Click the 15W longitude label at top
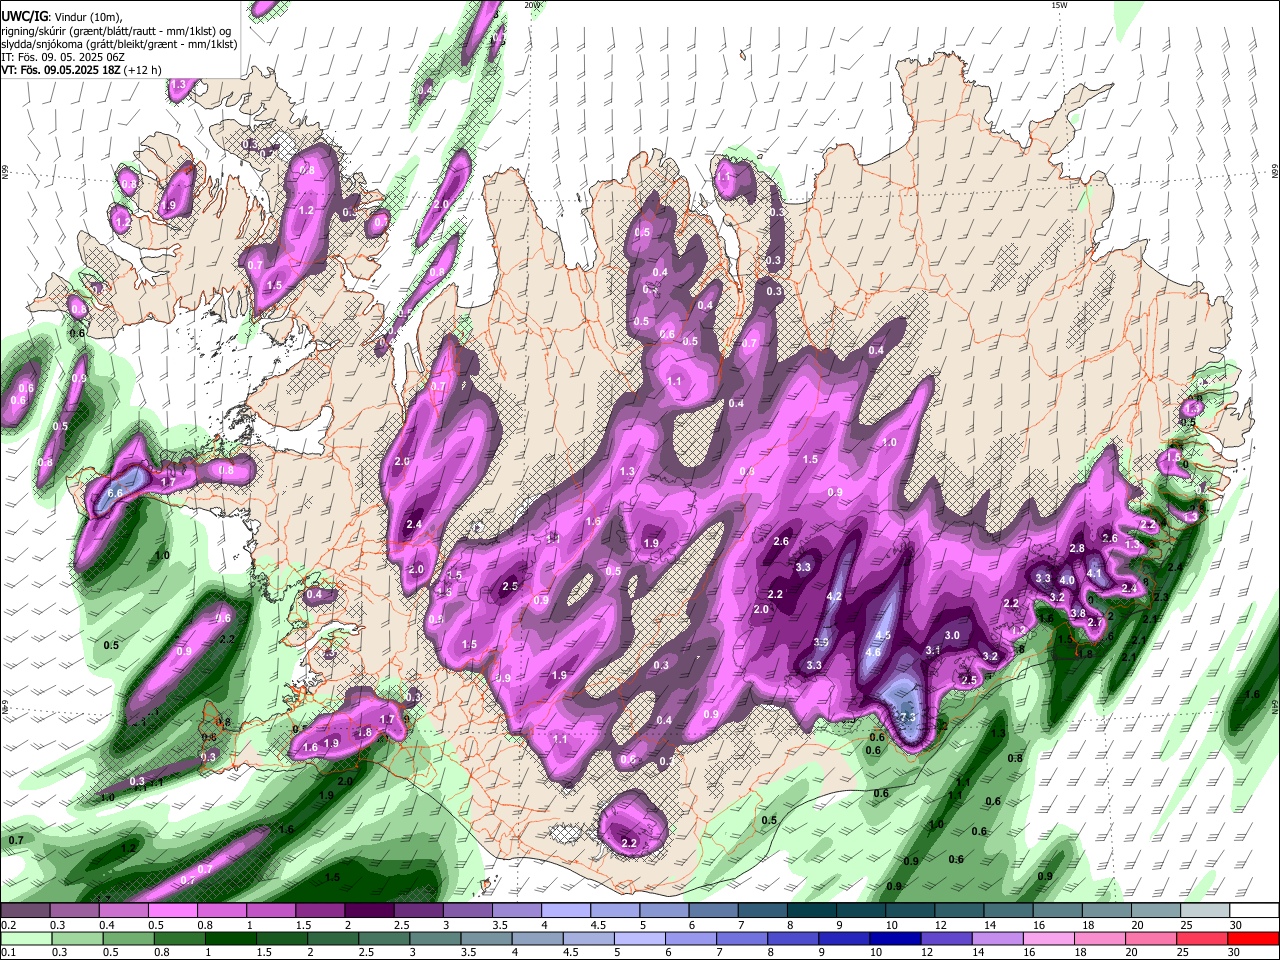This screenshot has width=1280, height=960. click(1058, 5)
